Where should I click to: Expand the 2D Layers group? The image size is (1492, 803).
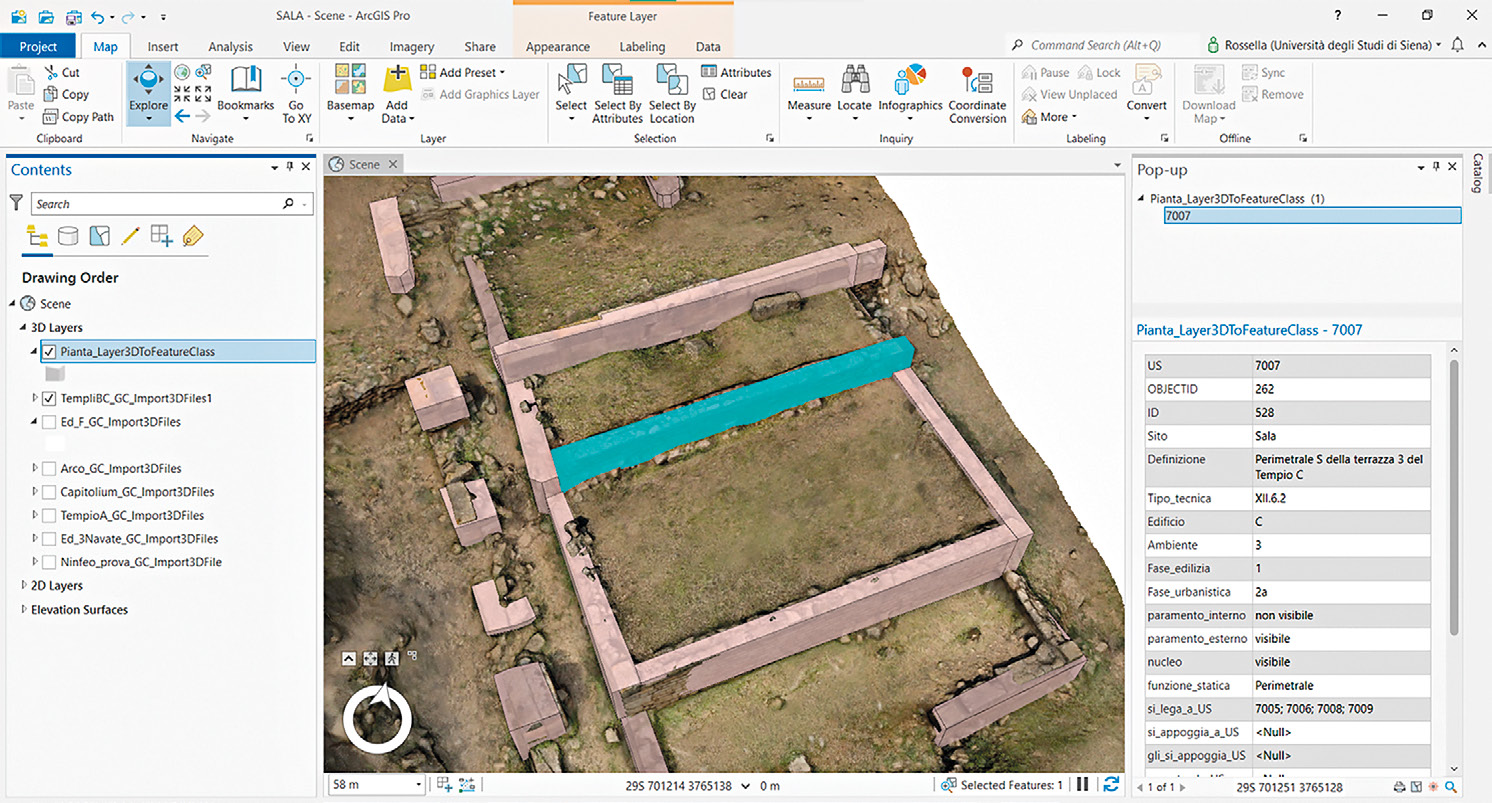click(x=25, y=586)
